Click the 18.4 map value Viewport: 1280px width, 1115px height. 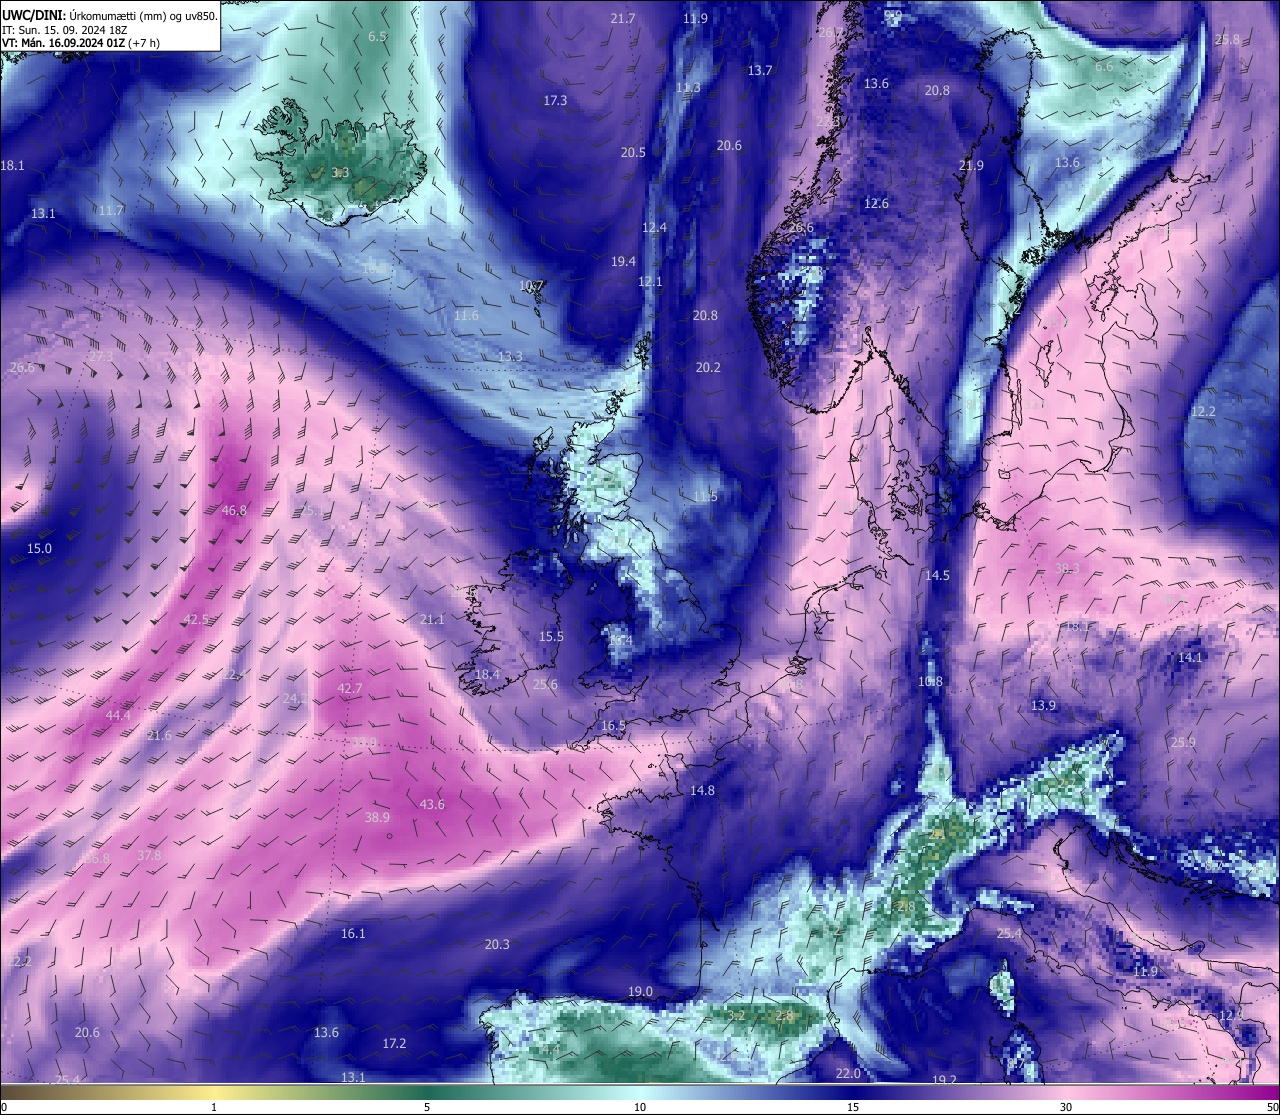(487, 675)
